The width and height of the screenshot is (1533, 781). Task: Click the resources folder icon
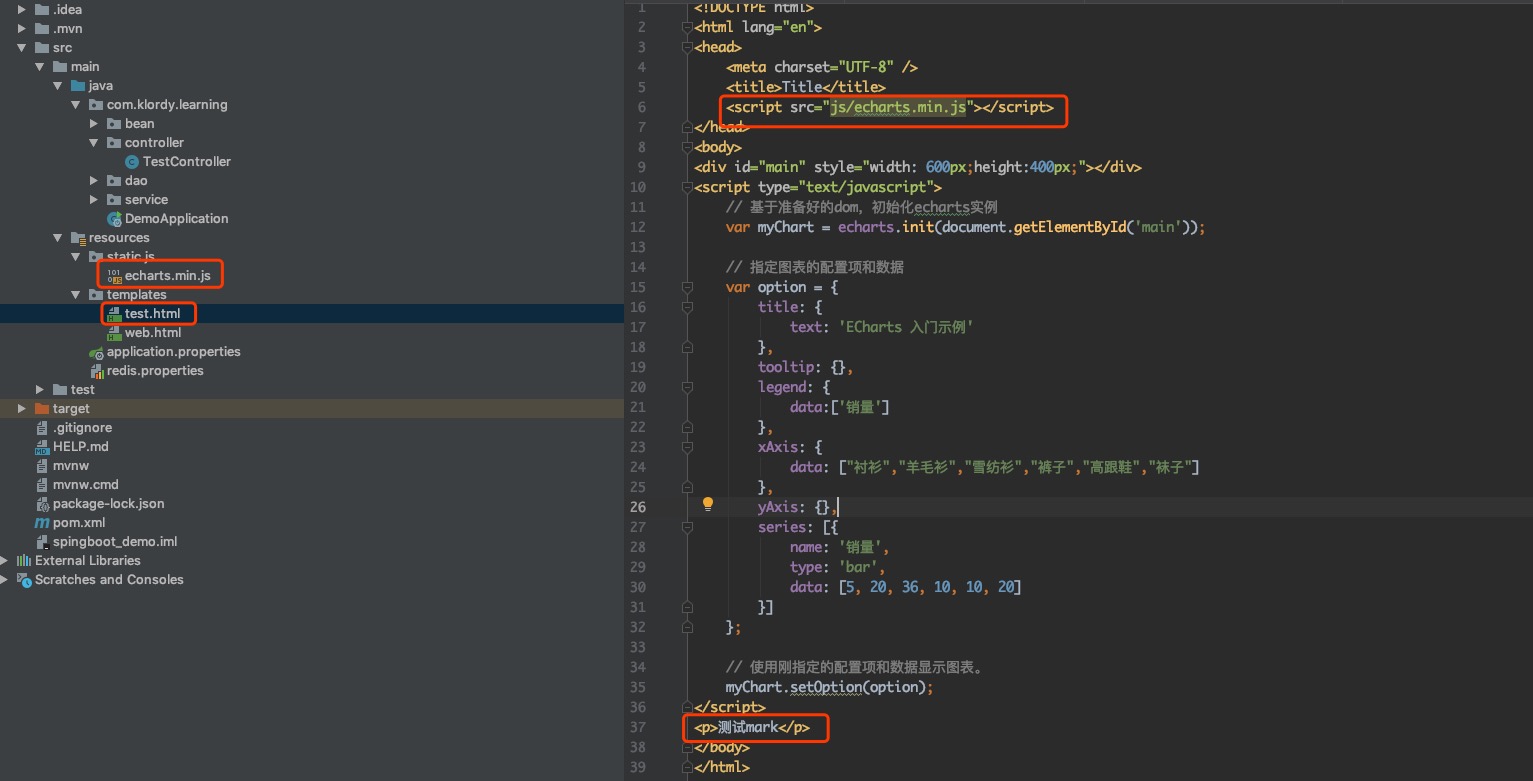coord(79,238)
